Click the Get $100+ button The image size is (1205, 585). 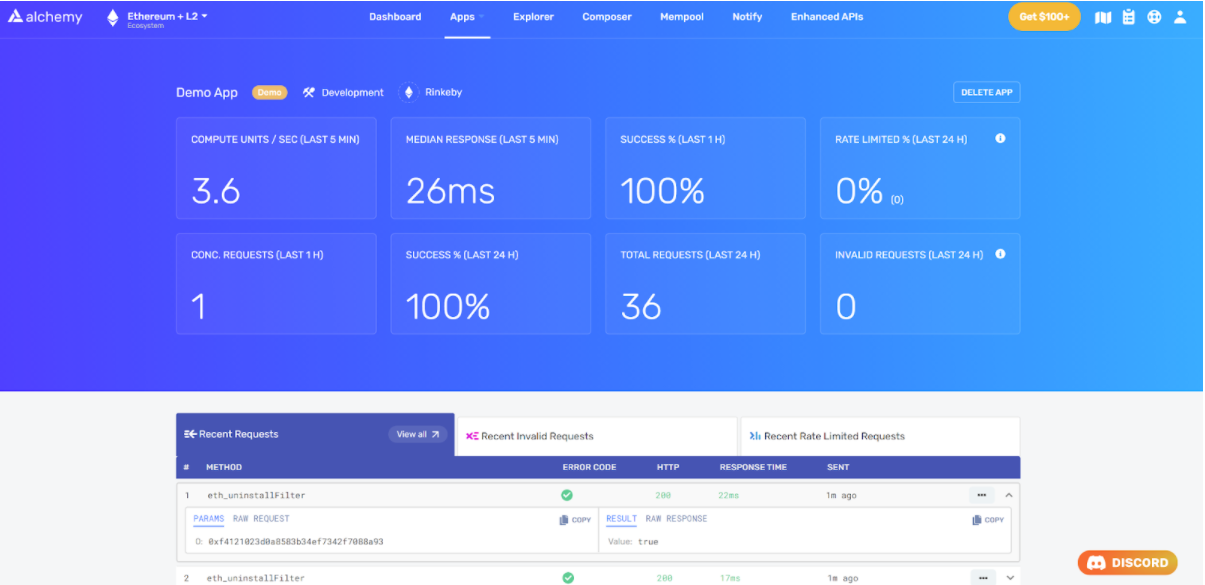[x=1044, y=17]
